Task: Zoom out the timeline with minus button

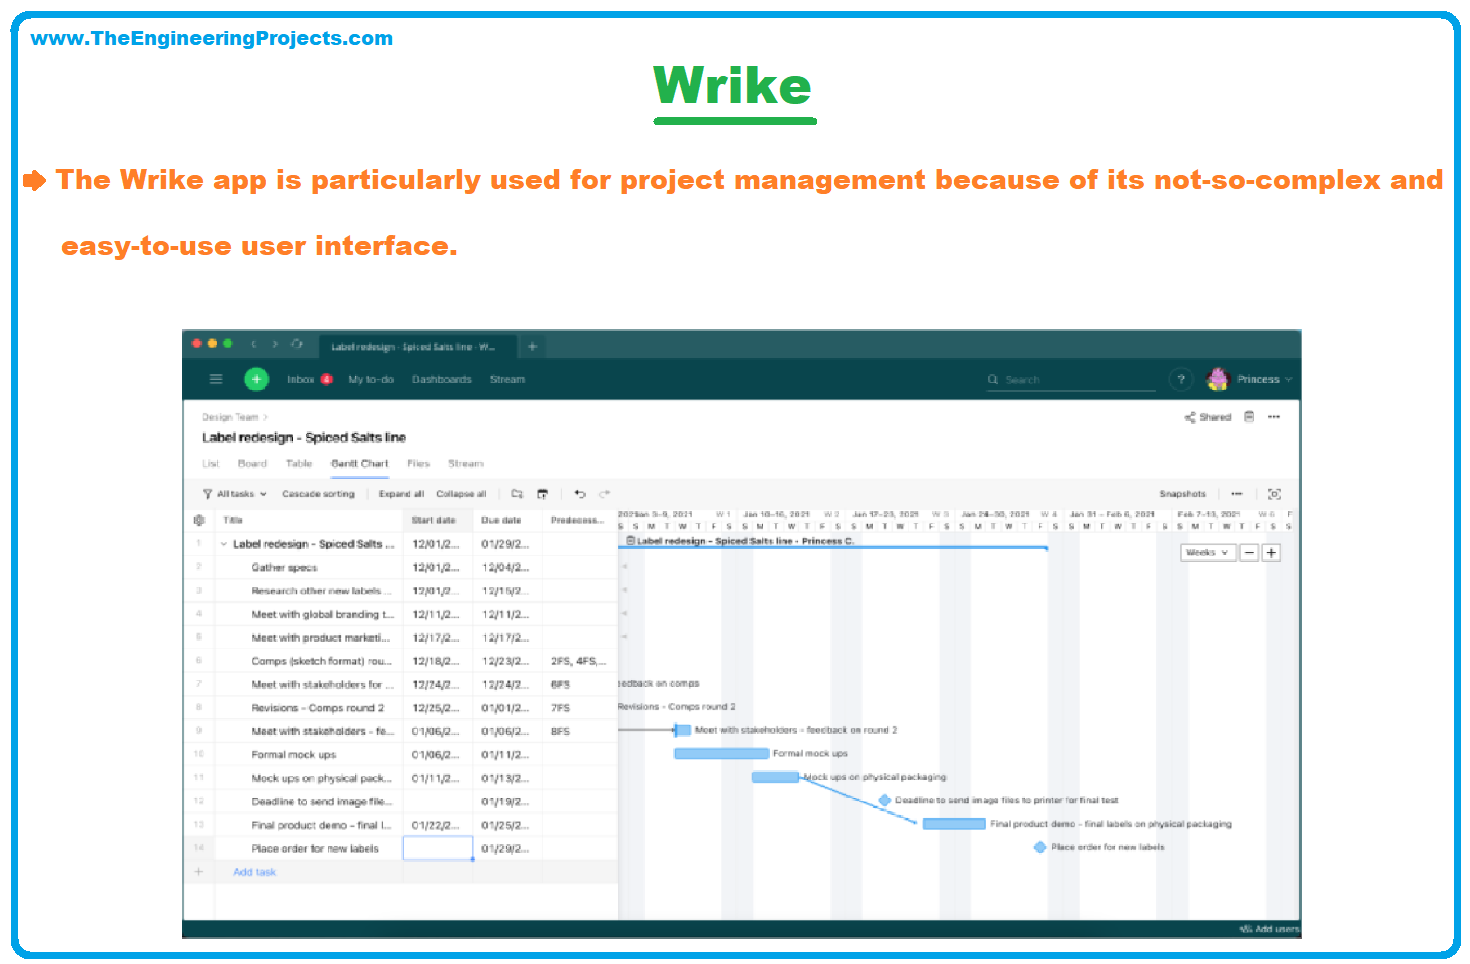Action: 1249,552
